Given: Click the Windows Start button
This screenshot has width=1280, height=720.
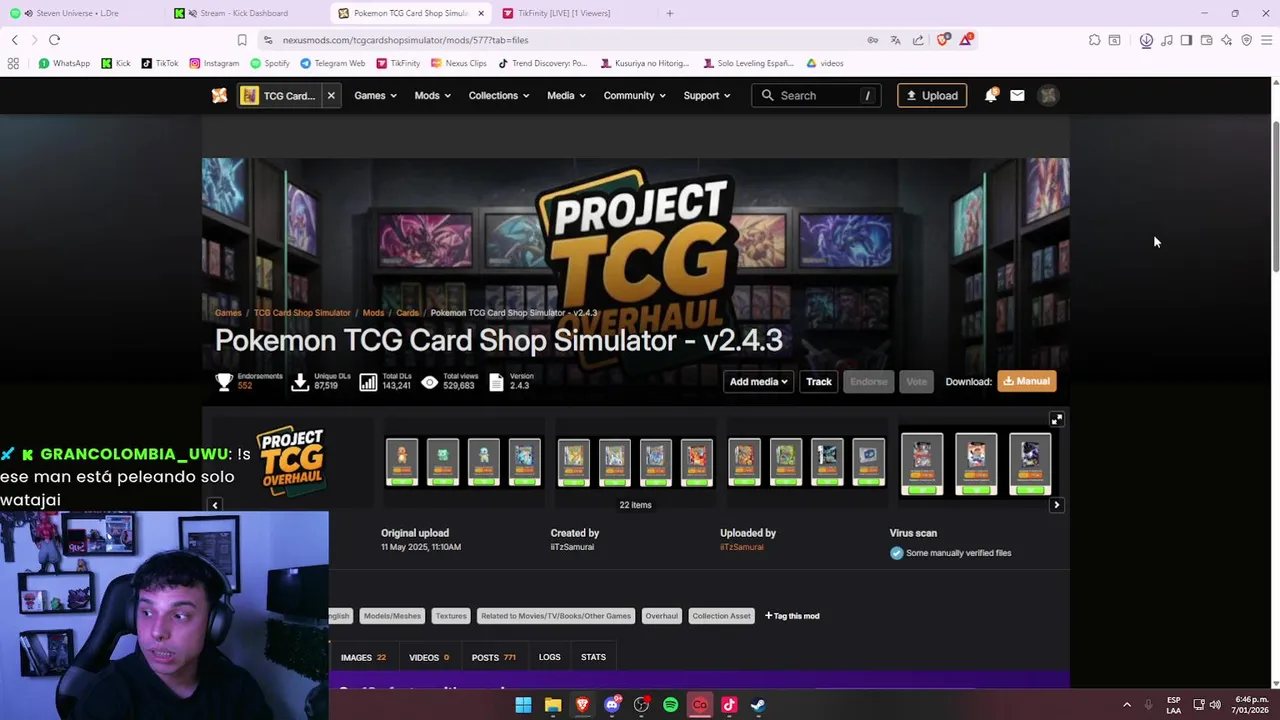Looking at the screenshot, I should click(x=523, y=705).
